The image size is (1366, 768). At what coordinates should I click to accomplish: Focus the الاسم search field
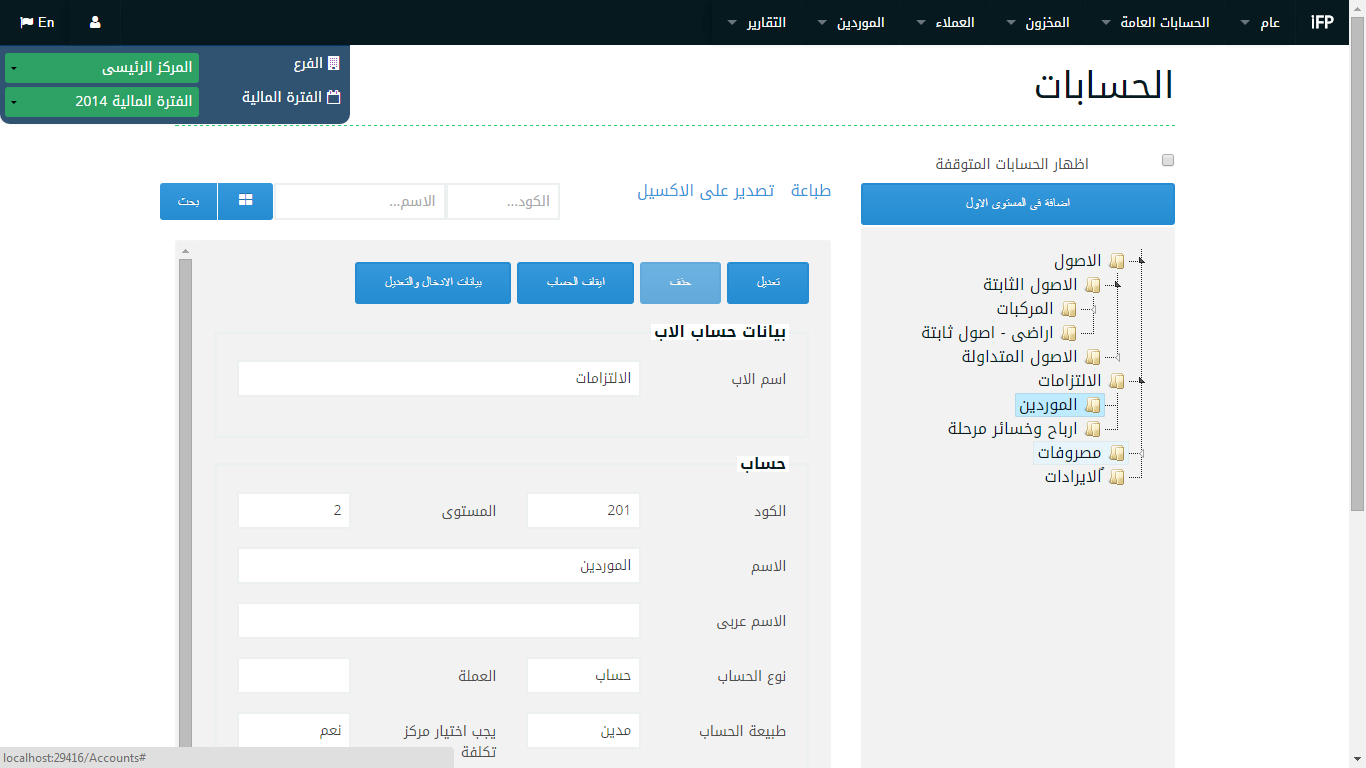click(360, 201)
